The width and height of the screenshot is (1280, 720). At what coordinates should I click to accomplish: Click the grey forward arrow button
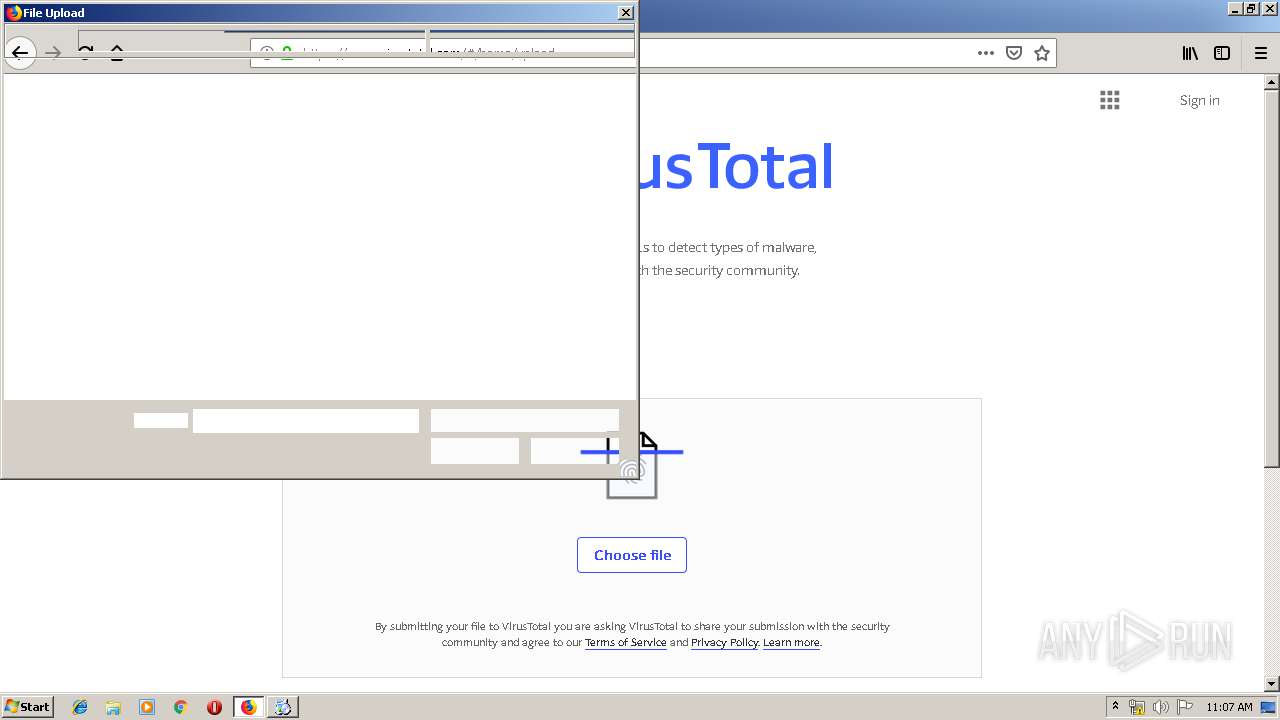tap(53, 53)
